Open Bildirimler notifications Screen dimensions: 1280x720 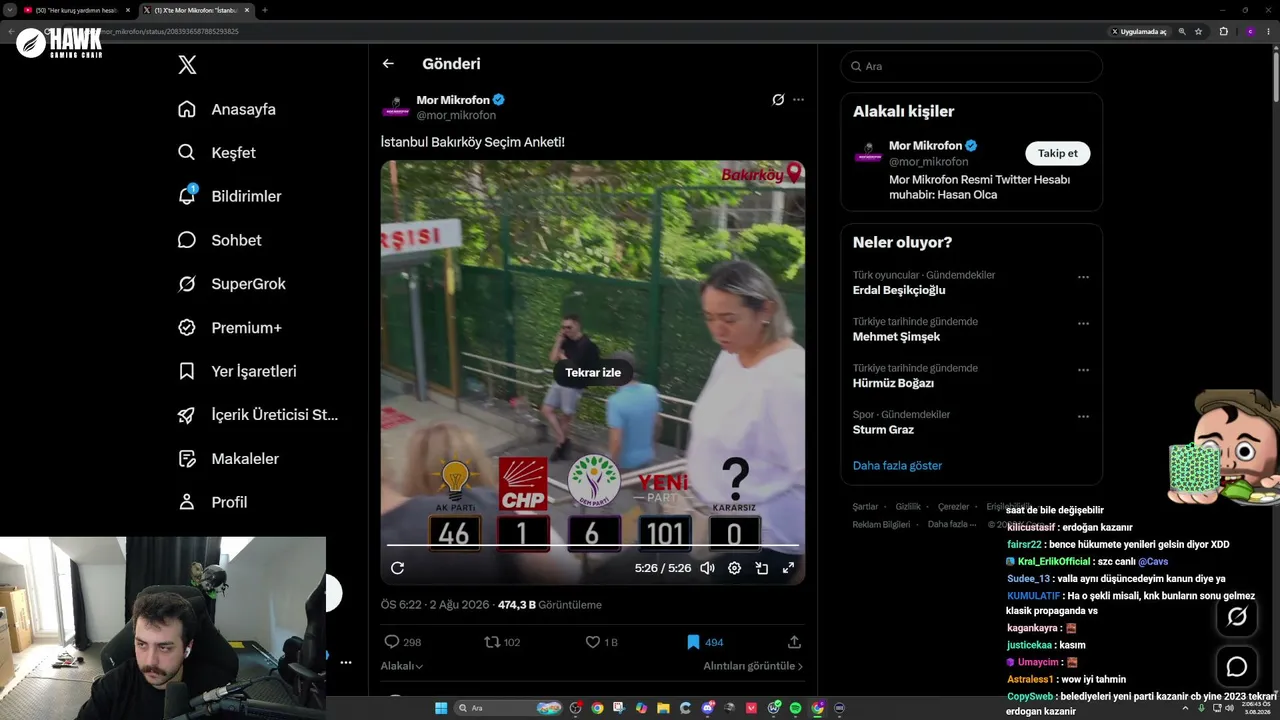point(230,196)
